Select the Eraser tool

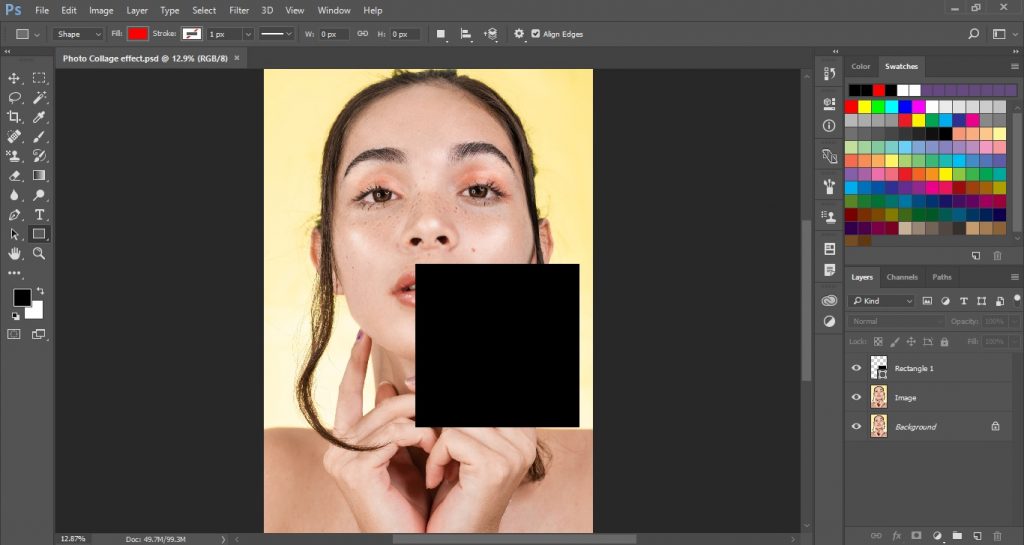[14, 176]
